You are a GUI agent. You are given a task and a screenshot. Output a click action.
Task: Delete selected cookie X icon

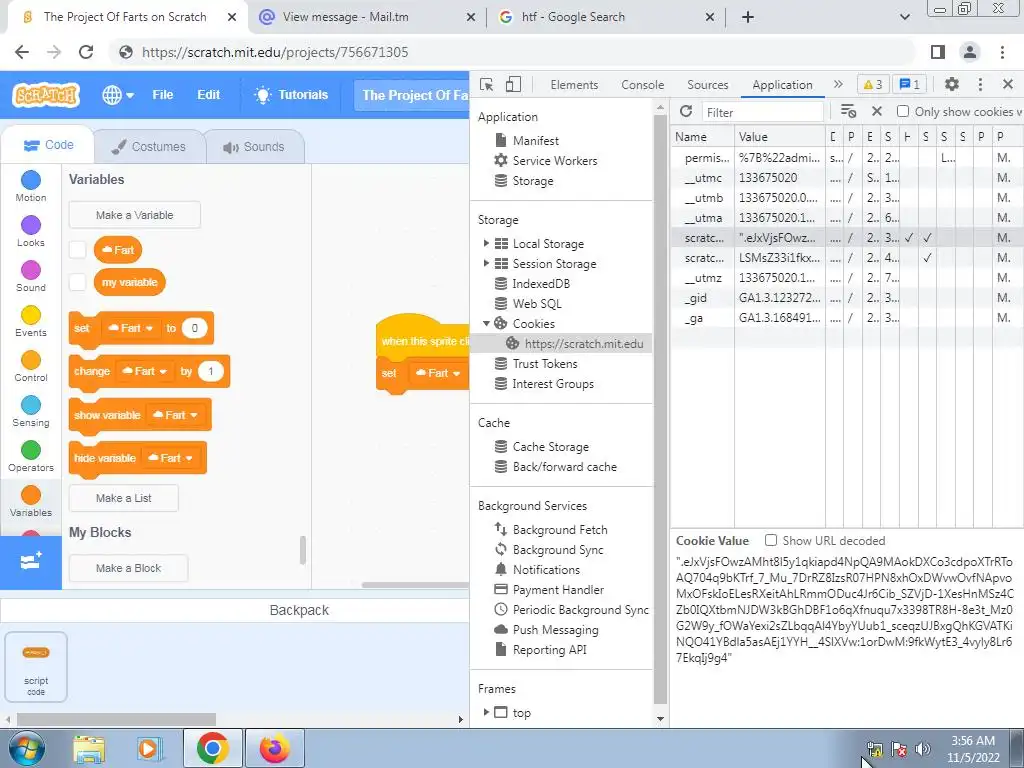tap(877, 112)
